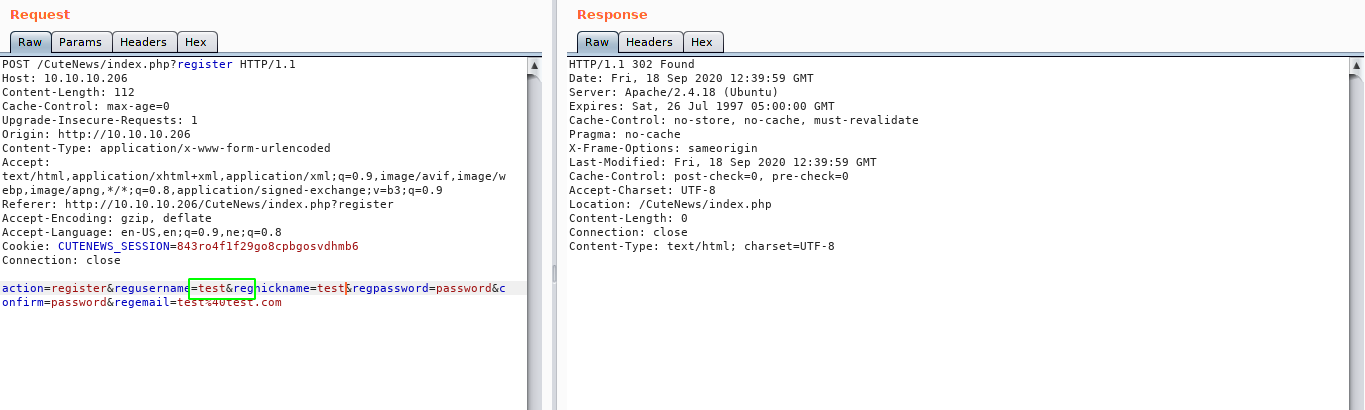Screen dimensions: 1365x410
Task: Click the Referer header line
Action: click(x=198, y=204)
